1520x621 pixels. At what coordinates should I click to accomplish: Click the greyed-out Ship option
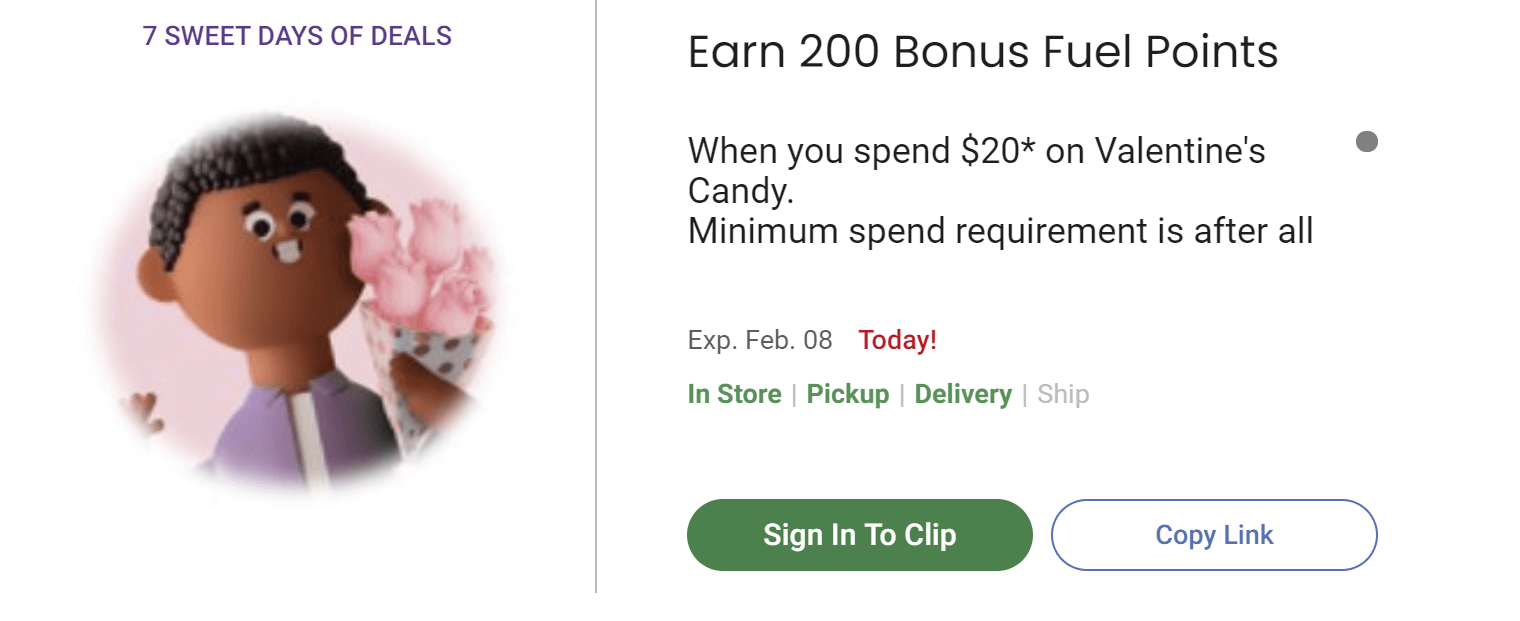click(1062, 394)
